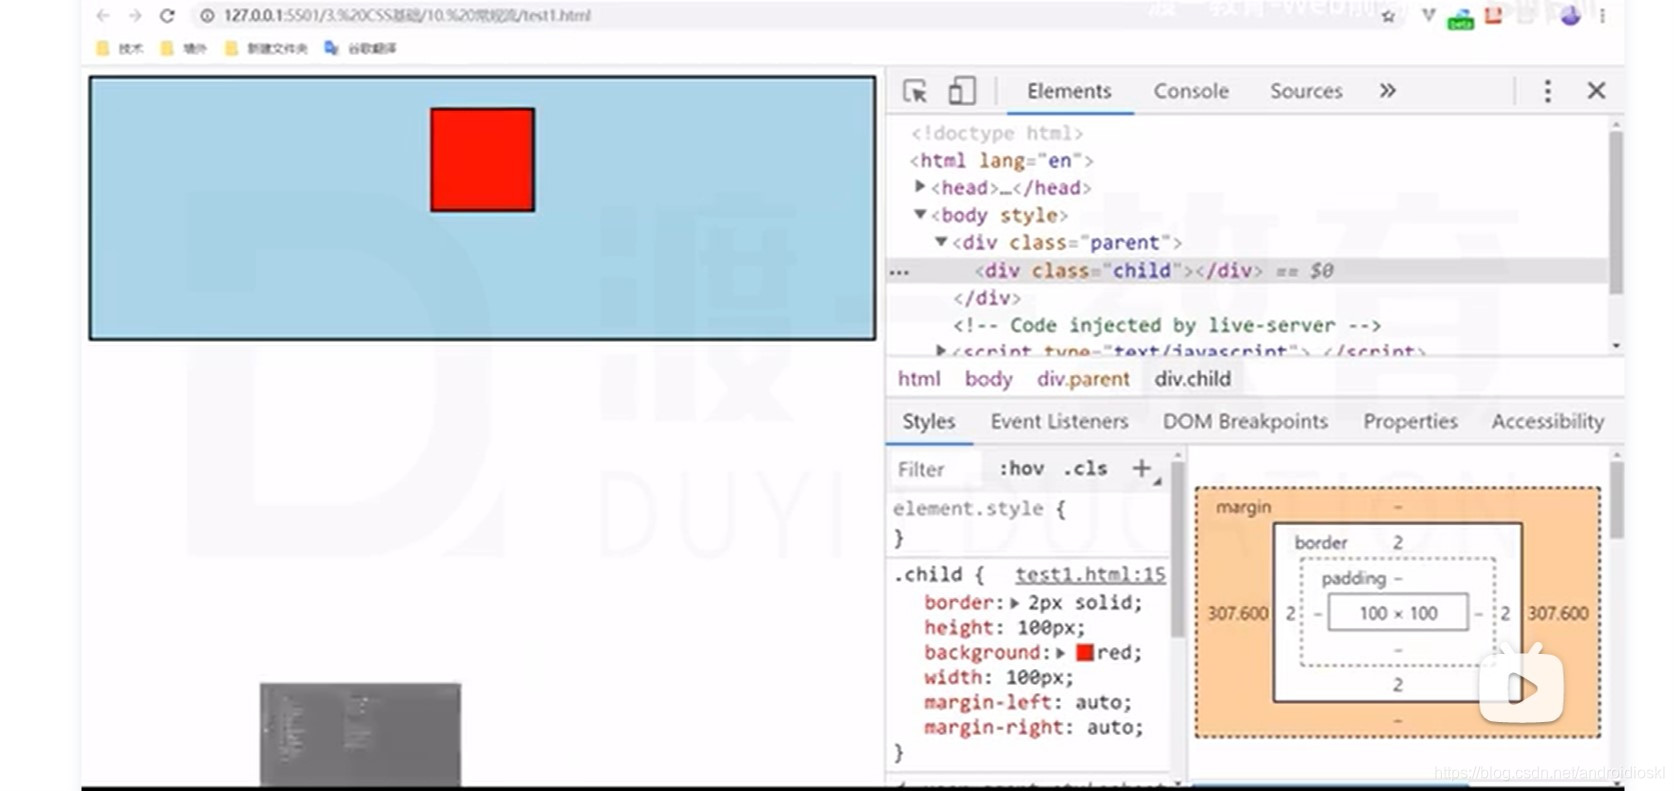Open DevTools customize three-dot menu
This screenshot has height=791, width=1674.
pyautogui.click(x=1547, y=91)
